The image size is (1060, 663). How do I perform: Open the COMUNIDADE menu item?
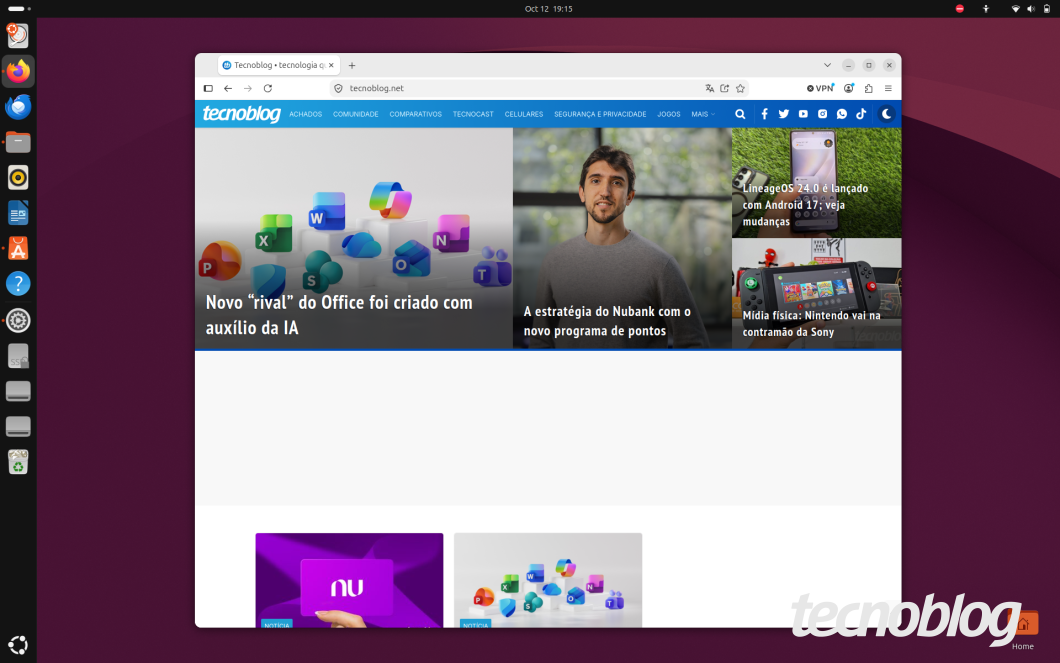click(x=356, y=114)
